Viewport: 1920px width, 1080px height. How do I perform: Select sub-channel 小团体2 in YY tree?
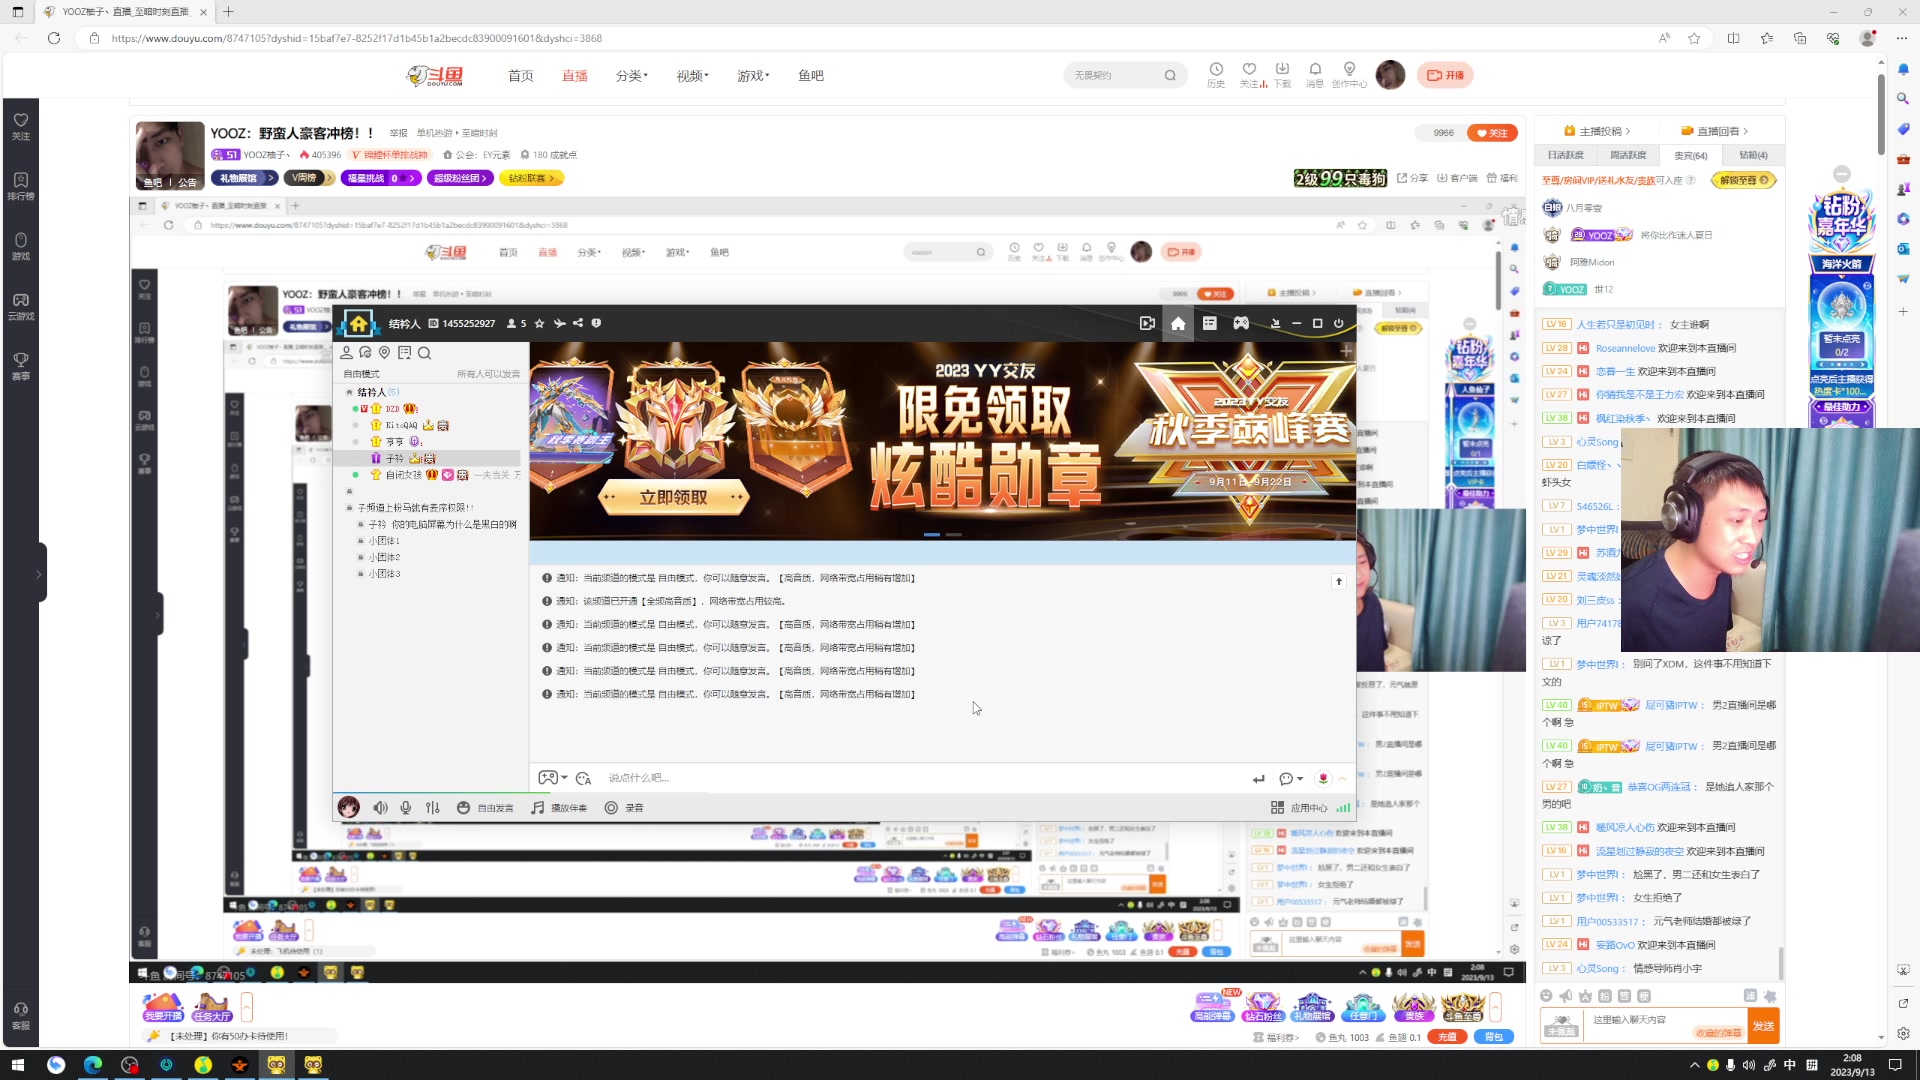(x=384, y=558)
